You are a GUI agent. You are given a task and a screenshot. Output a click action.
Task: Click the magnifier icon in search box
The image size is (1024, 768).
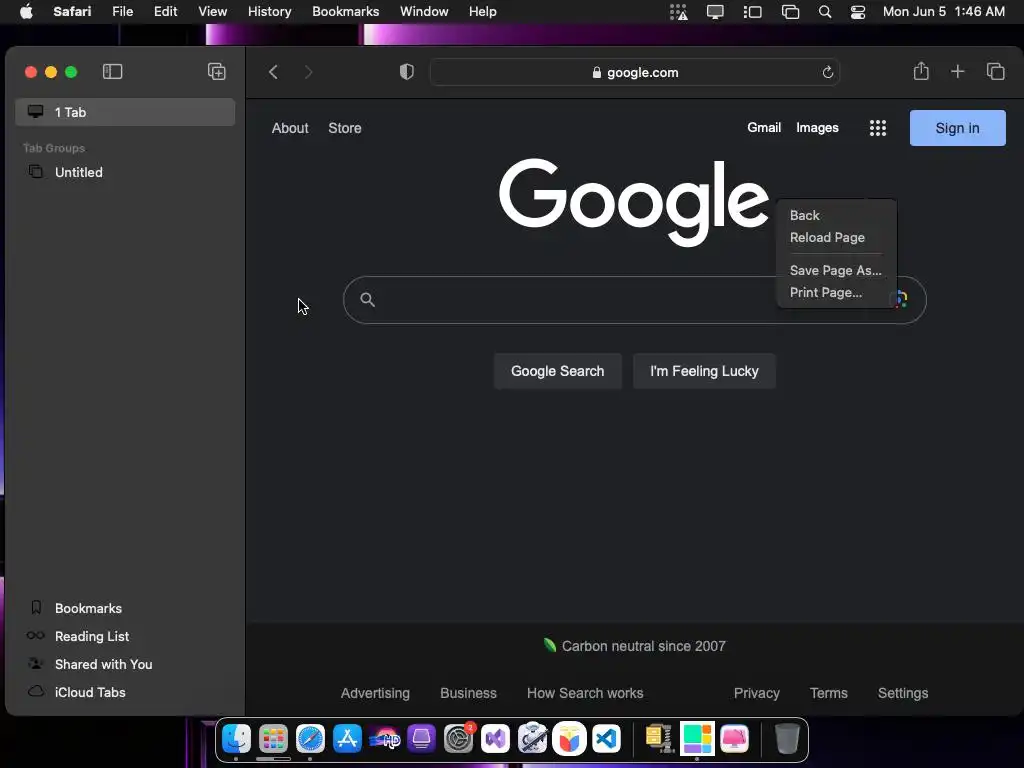pyautogui.click(x=368, y=300)
